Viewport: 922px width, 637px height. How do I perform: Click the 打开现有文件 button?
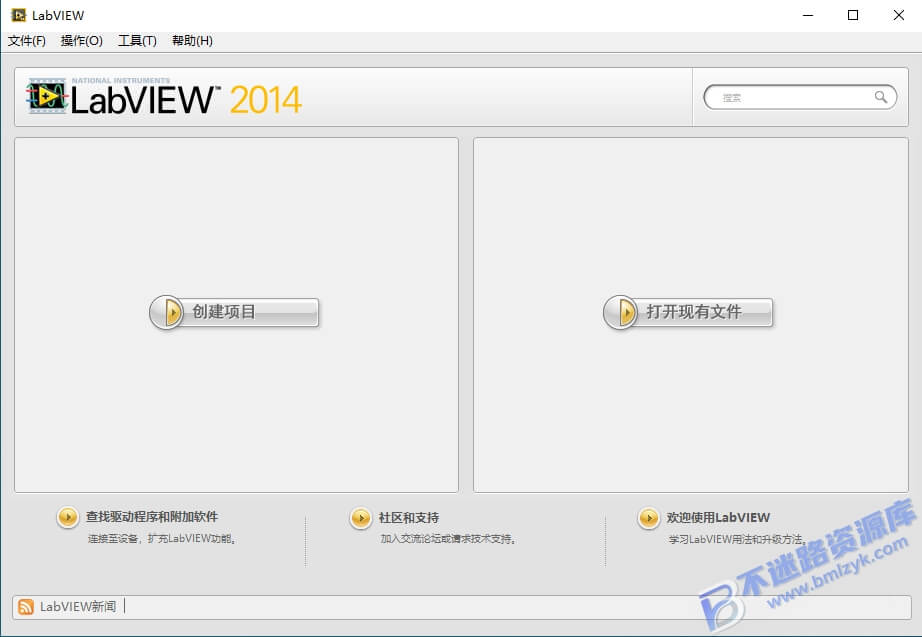(x=688, y=312)
